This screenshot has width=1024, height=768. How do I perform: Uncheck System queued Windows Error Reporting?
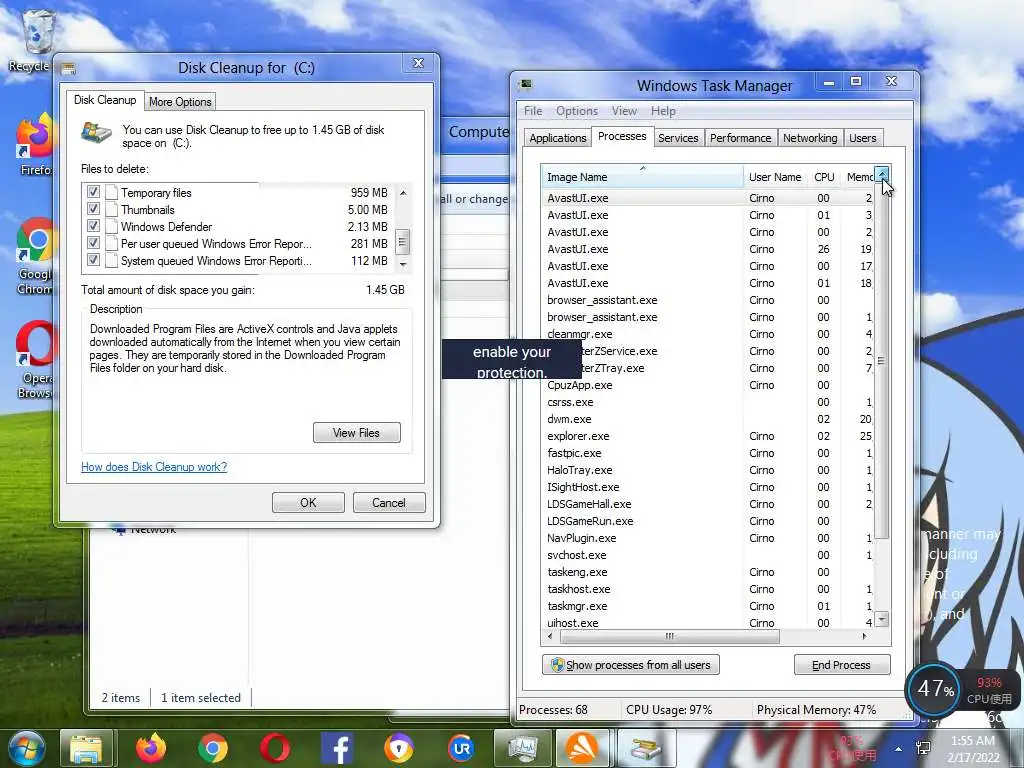click(x=93, y=259)
